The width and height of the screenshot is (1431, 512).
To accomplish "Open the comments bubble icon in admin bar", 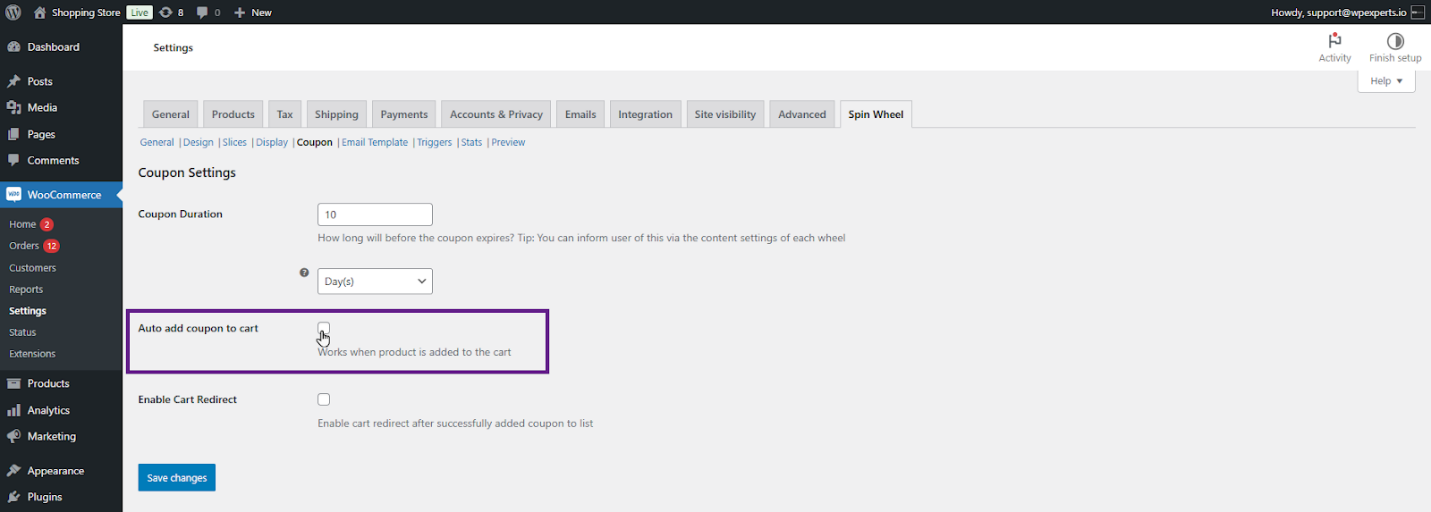I will pos(203,13).
